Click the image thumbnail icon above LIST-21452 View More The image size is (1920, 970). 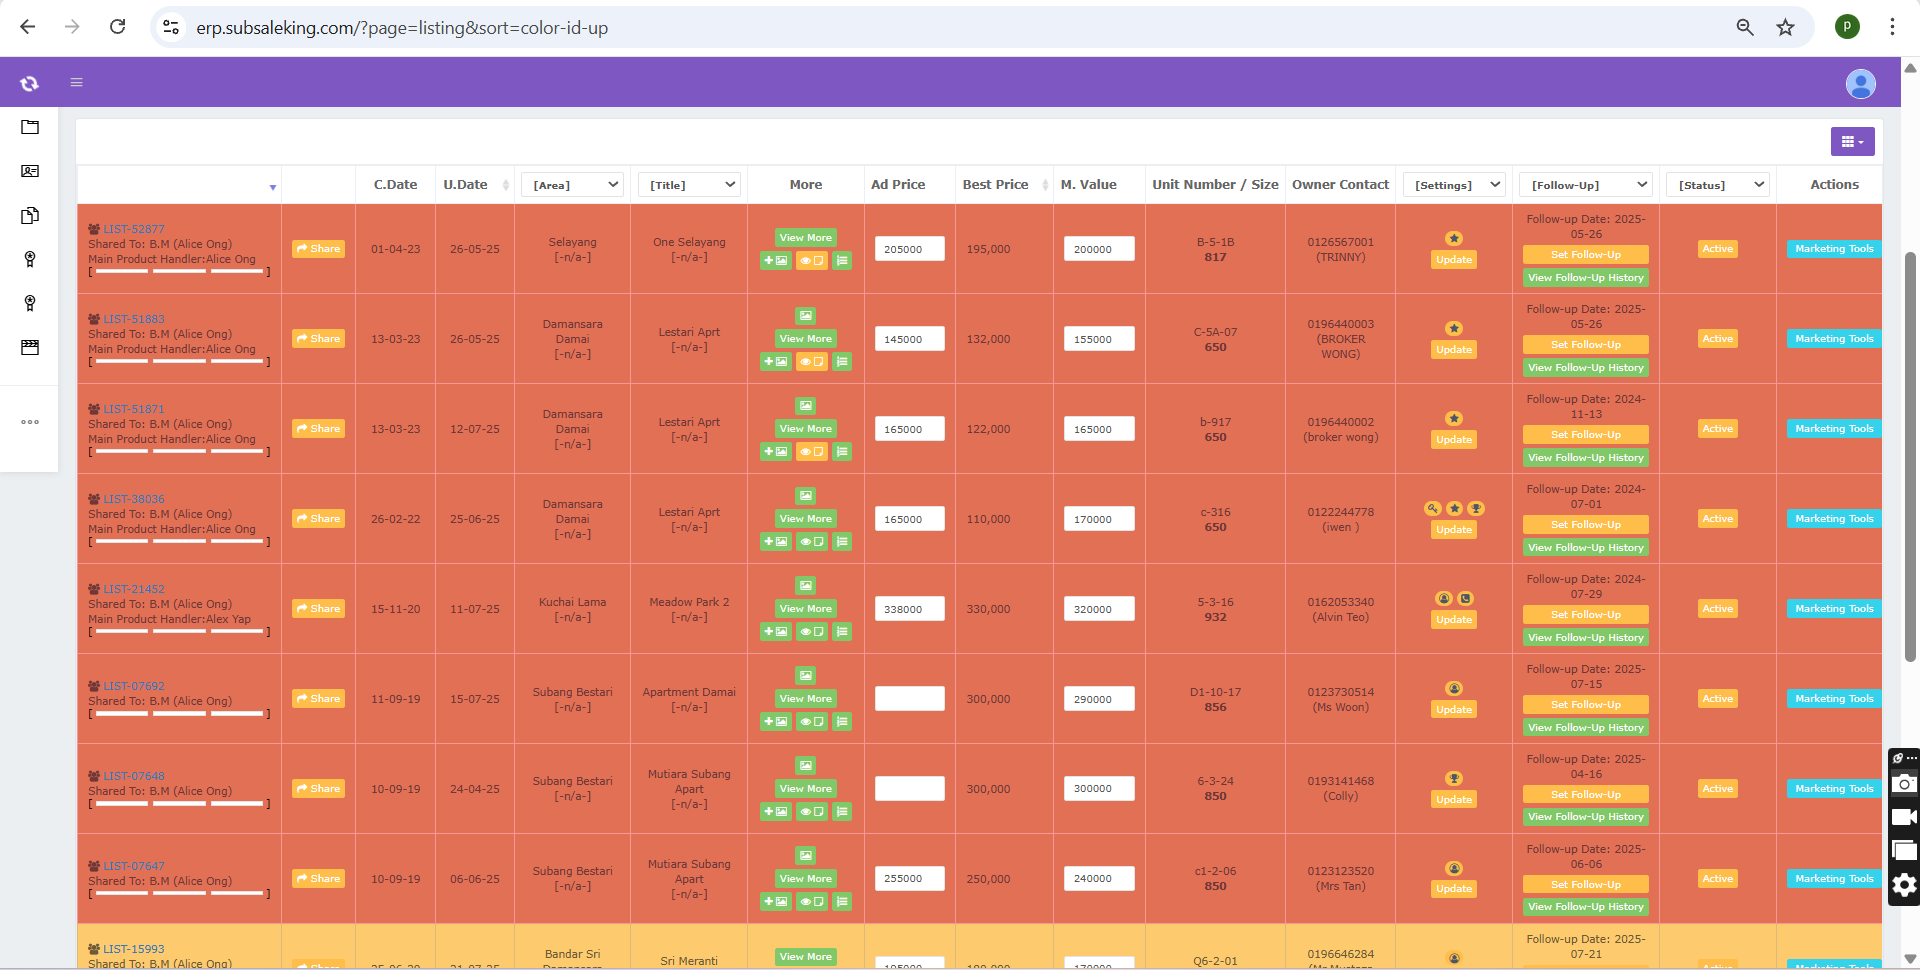(x=805, y=586)
